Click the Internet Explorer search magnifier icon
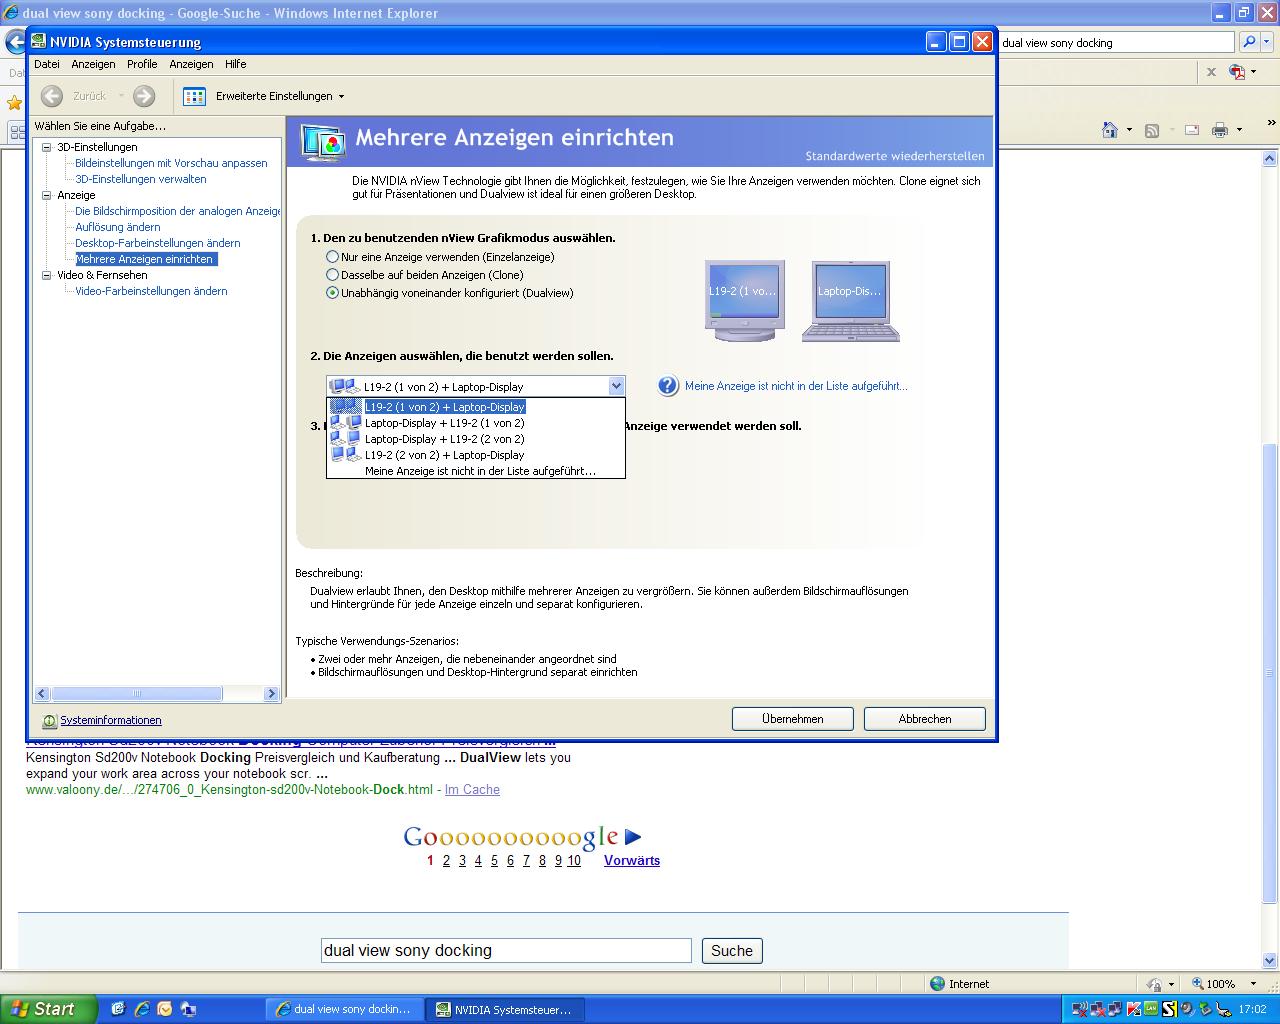 pyautogui.click(x=1249, y=42)
